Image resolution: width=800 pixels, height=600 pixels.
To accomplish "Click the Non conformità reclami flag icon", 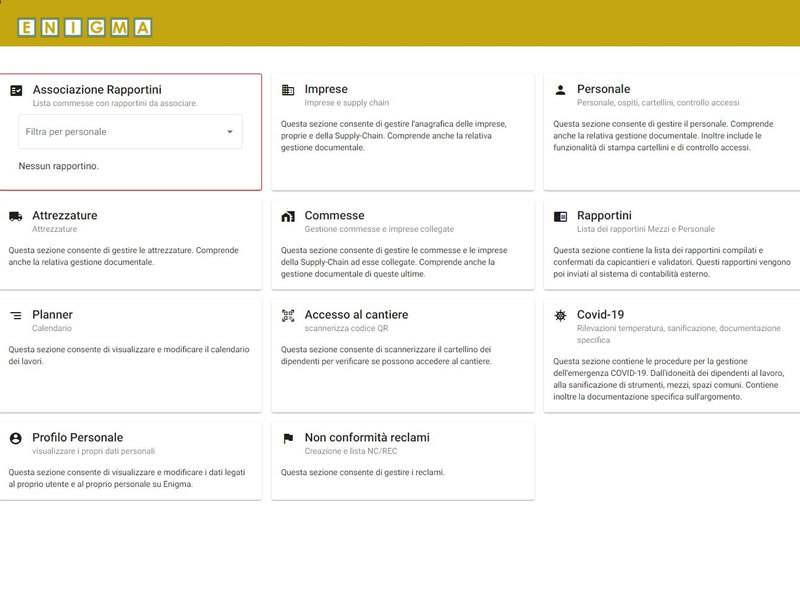I will click(288, 438).
